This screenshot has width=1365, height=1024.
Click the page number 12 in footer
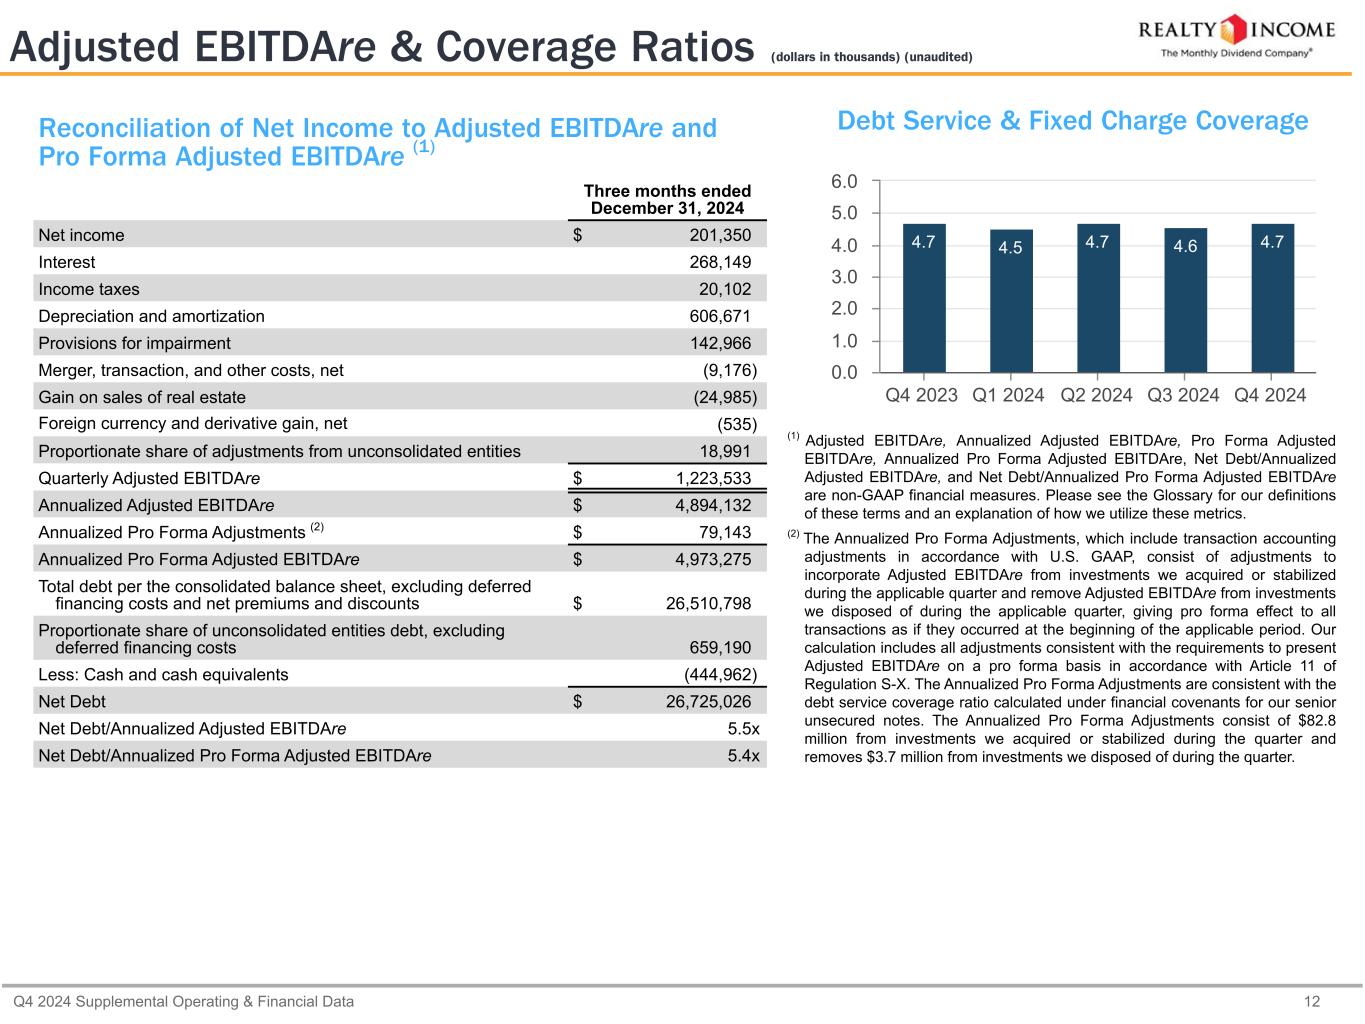point(1312,1001)
